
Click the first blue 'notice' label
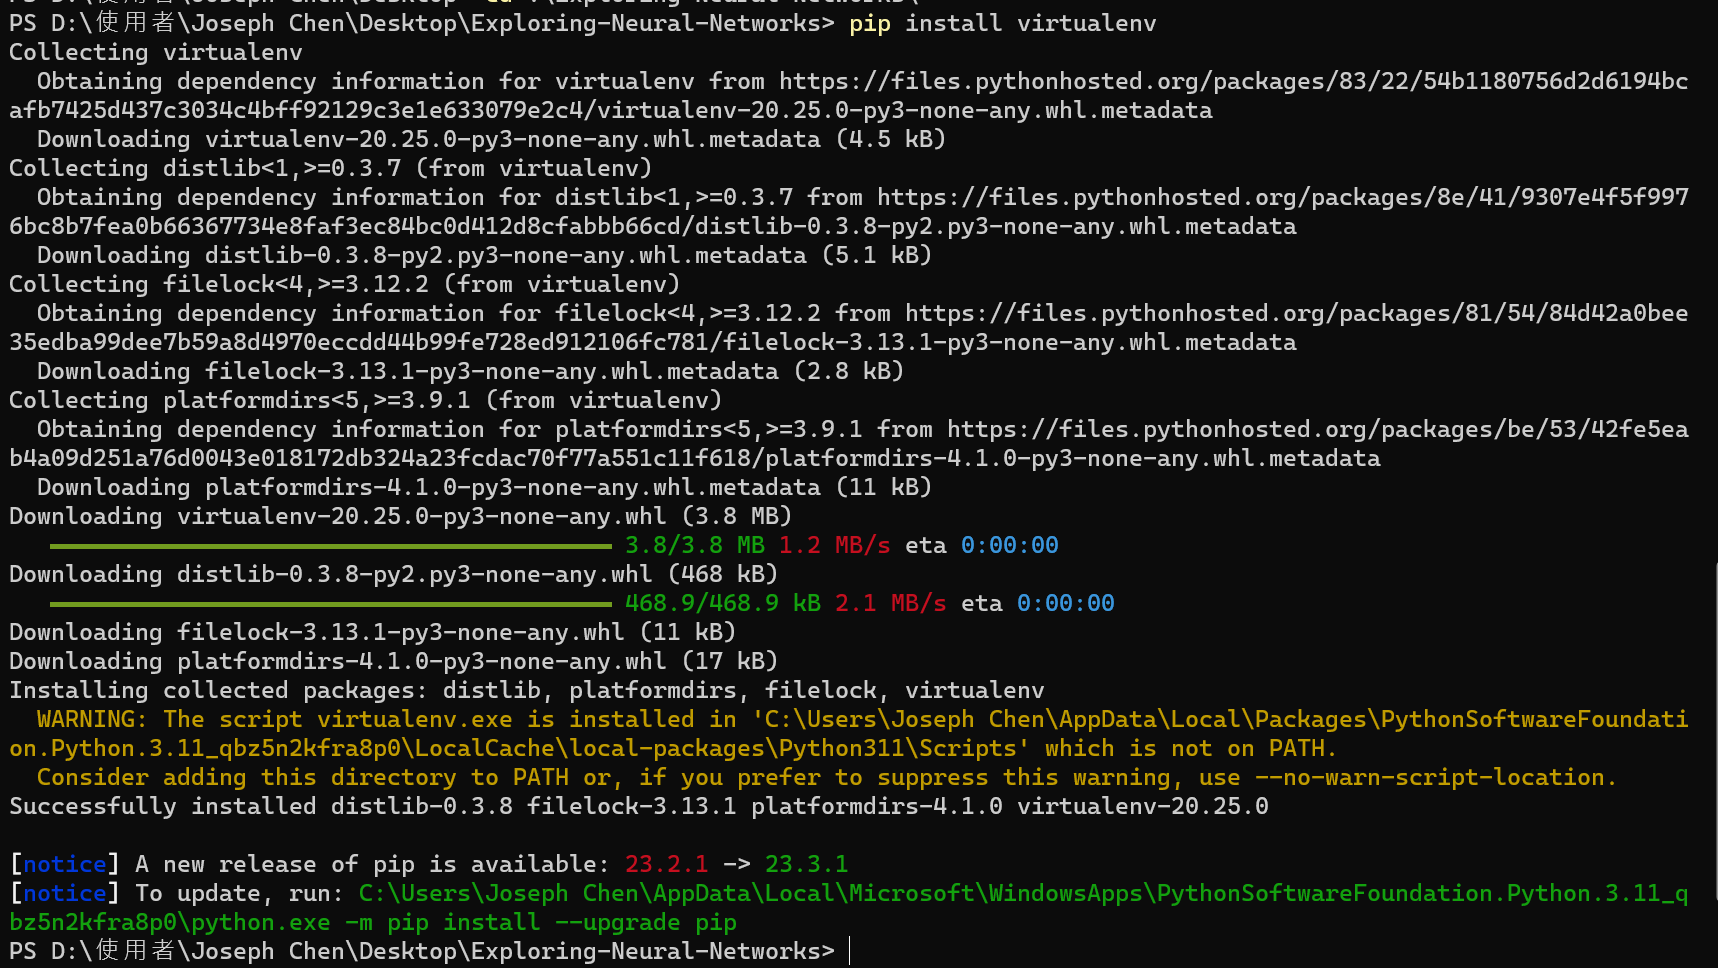coord(65,864)
